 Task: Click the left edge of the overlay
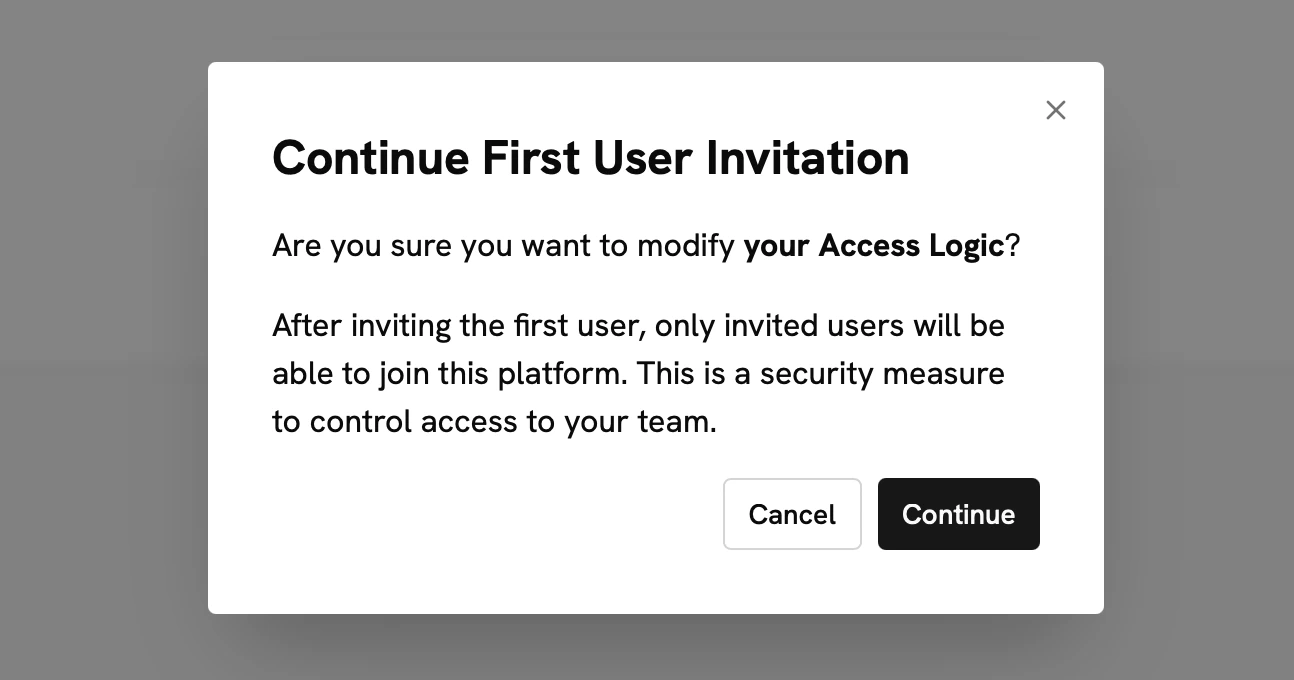pyautogui.click(x=60, y=340)
